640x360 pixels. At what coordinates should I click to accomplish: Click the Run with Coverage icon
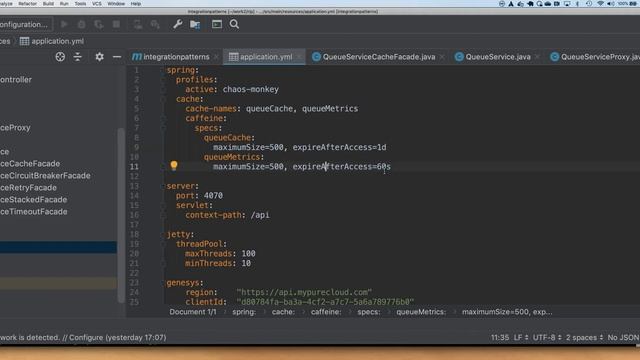(99, 24)
